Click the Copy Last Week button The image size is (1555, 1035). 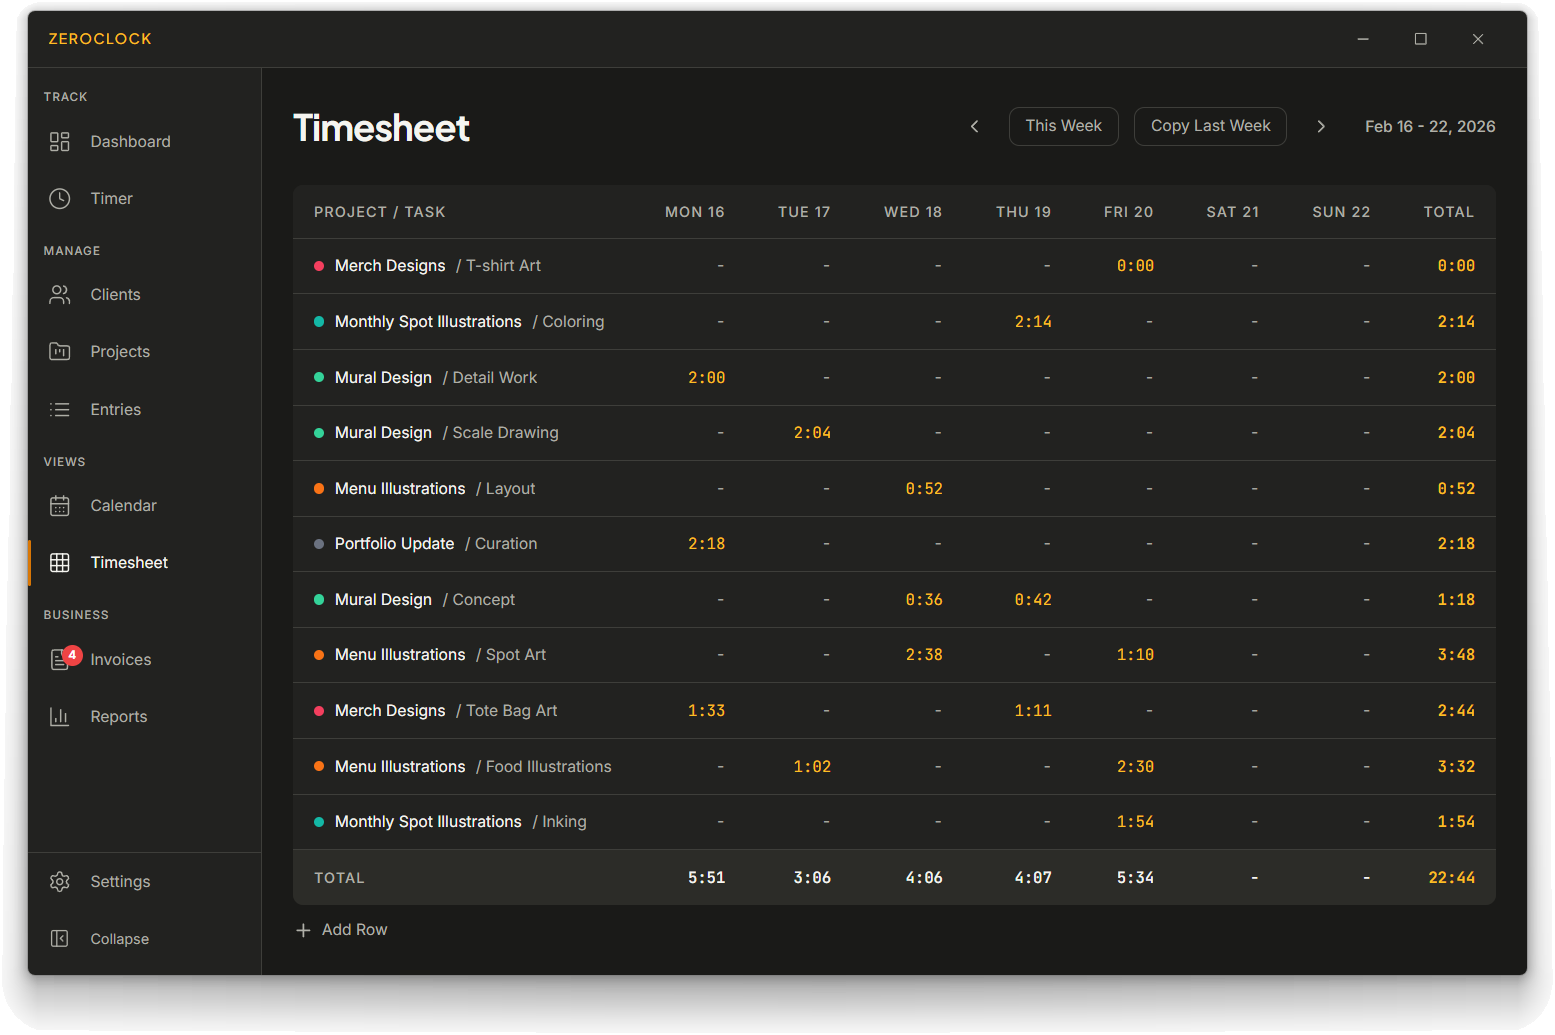point(1210,127)
